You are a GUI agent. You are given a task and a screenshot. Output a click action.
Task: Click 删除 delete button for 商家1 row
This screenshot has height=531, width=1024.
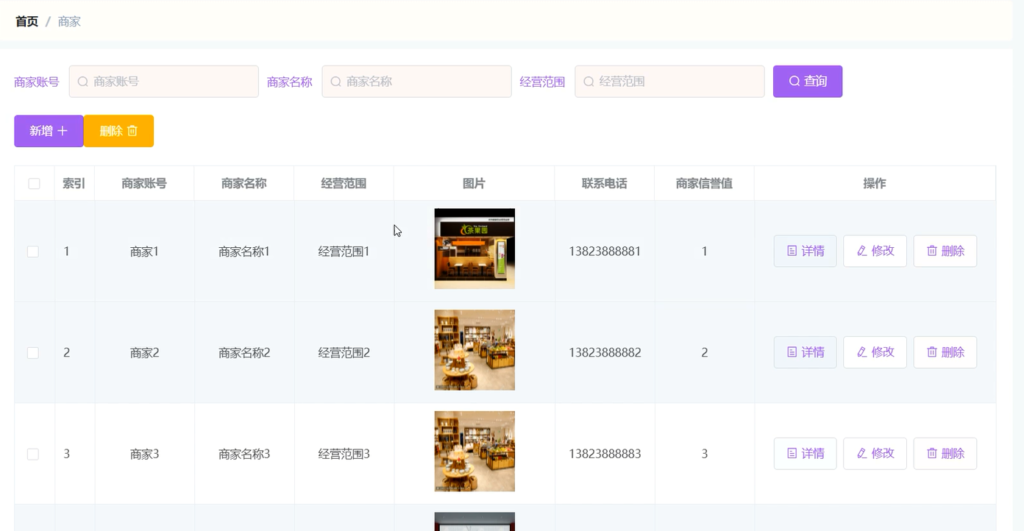point(945,251)
